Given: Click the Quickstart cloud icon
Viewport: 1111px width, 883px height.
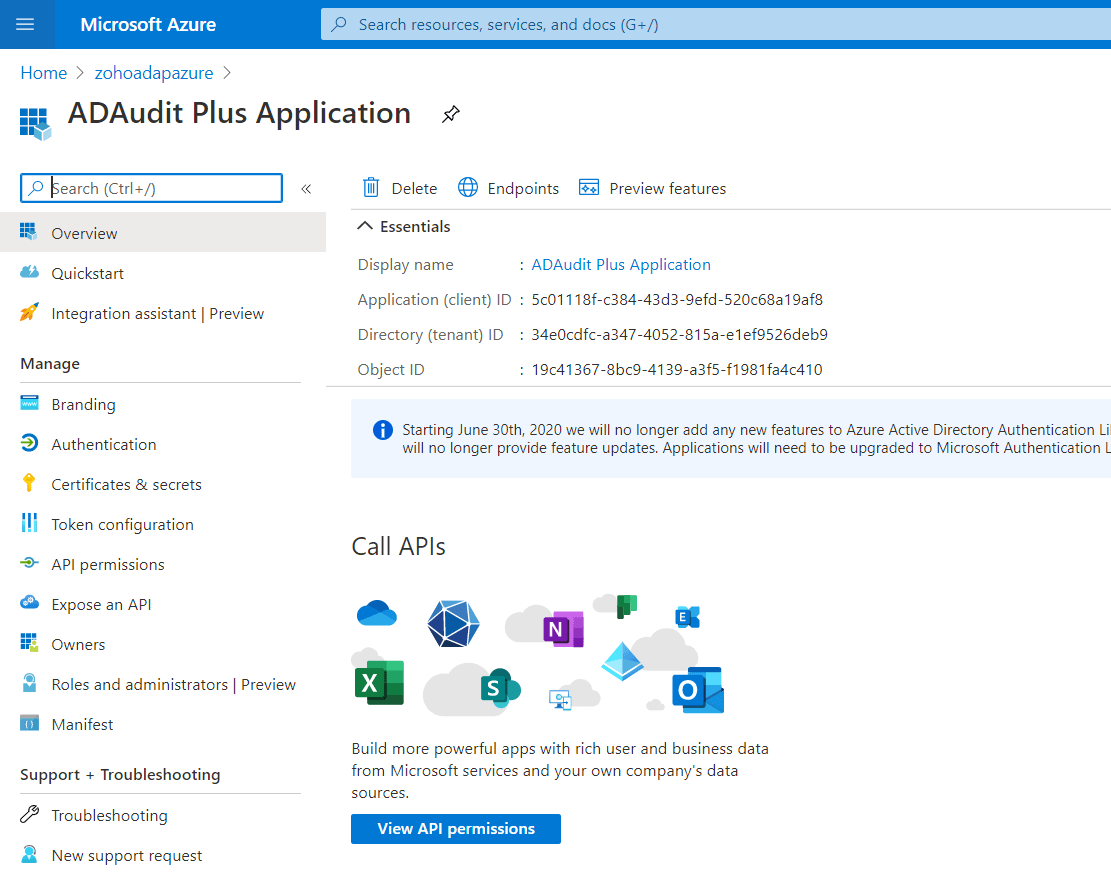Looking at the screenshot, I should (30, 273).
